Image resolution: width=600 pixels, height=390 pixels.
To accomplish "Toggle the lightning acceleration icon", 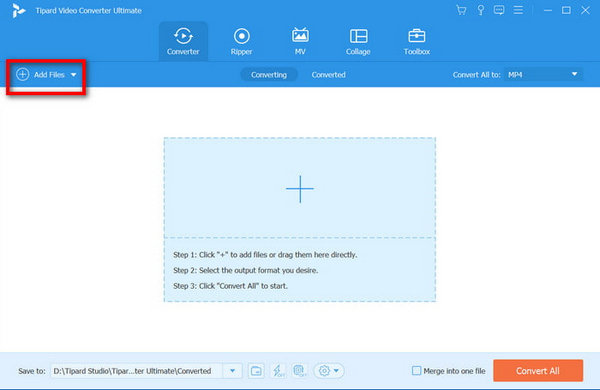I will point(278,370).
